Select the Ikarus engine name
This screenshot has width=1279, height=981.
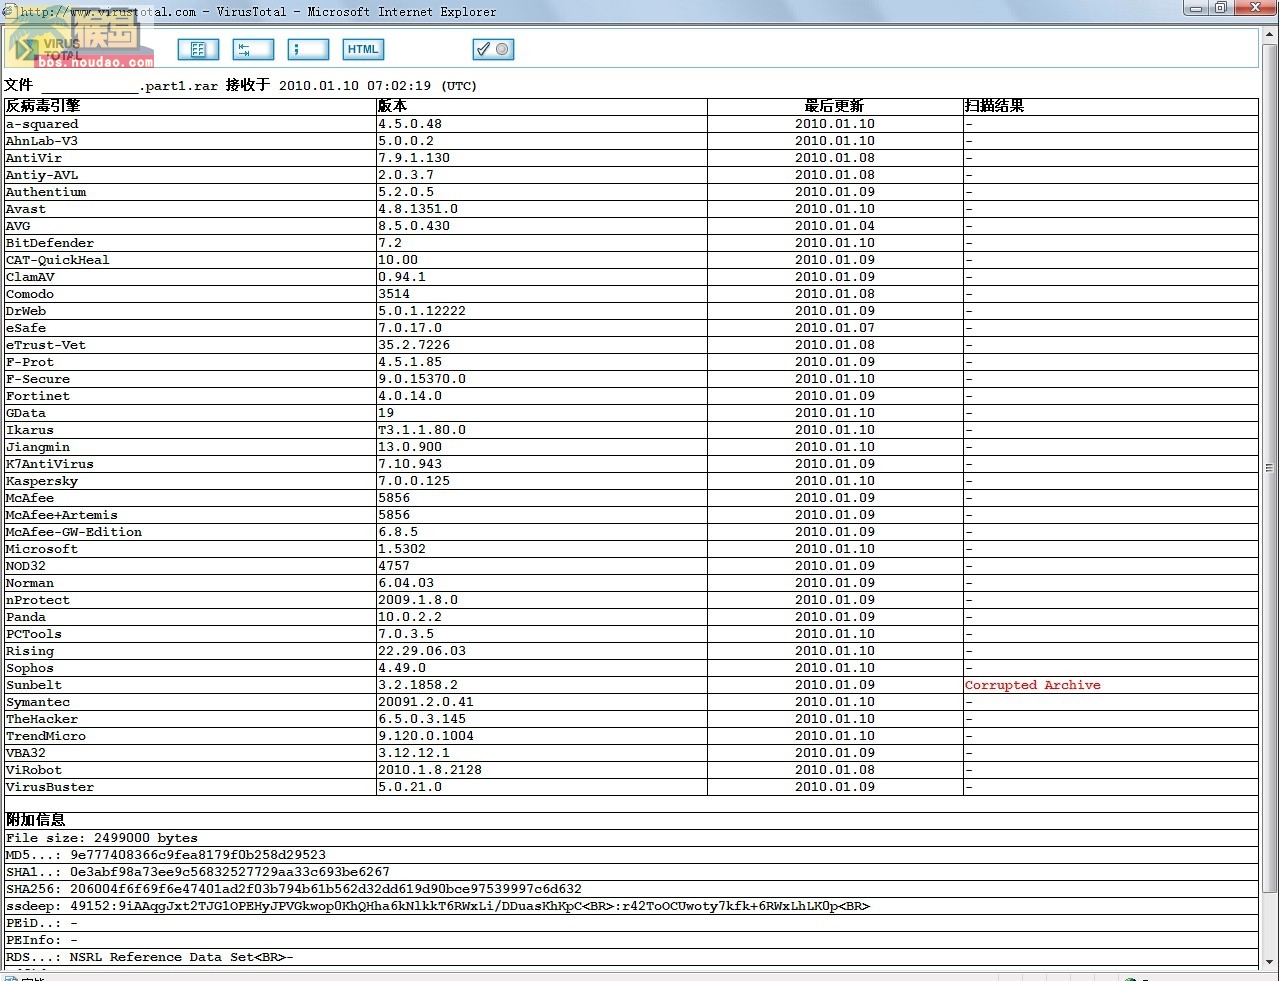click(x=30, y=430)
